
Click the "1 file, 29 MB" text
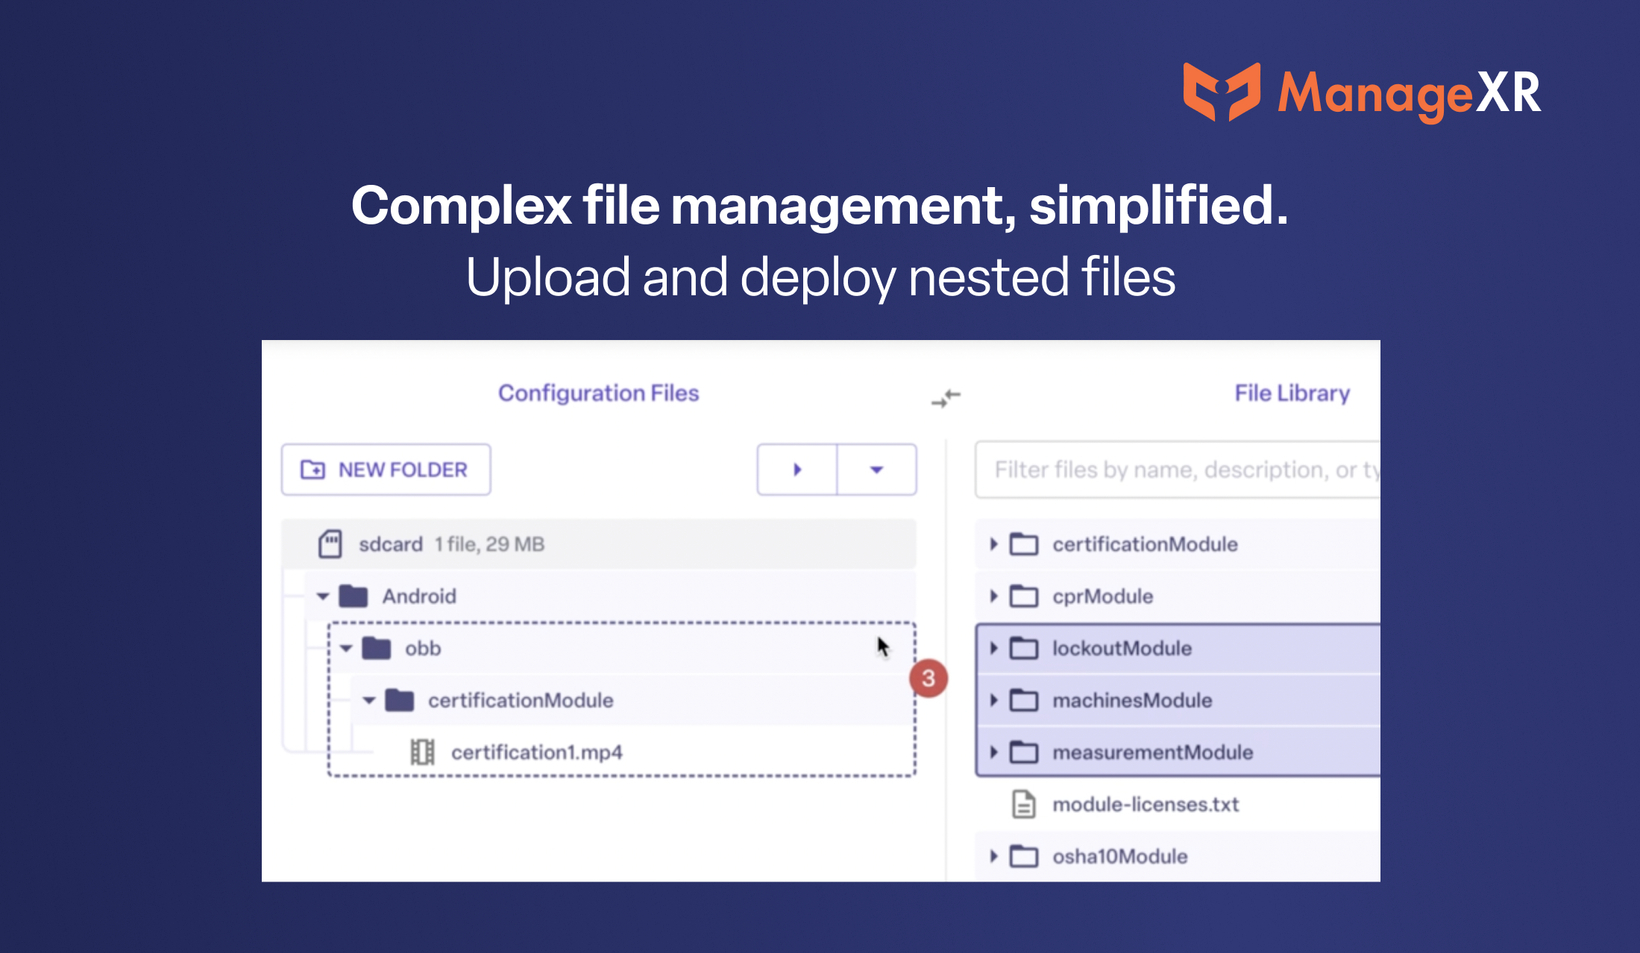[489, 544]
